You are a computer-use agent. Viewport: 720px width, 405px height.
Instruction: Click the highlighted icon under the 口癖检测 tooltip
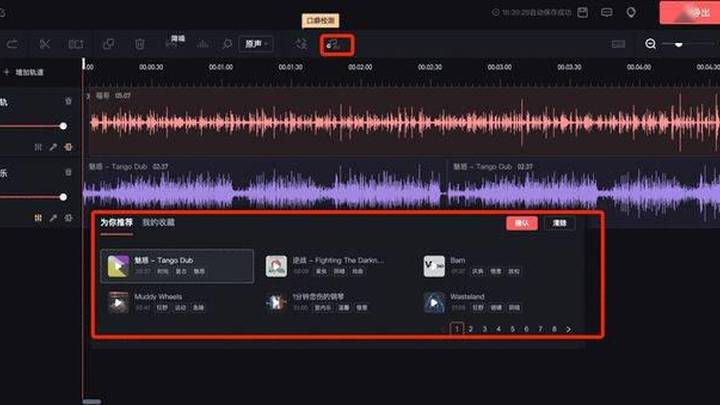(336, 44)
